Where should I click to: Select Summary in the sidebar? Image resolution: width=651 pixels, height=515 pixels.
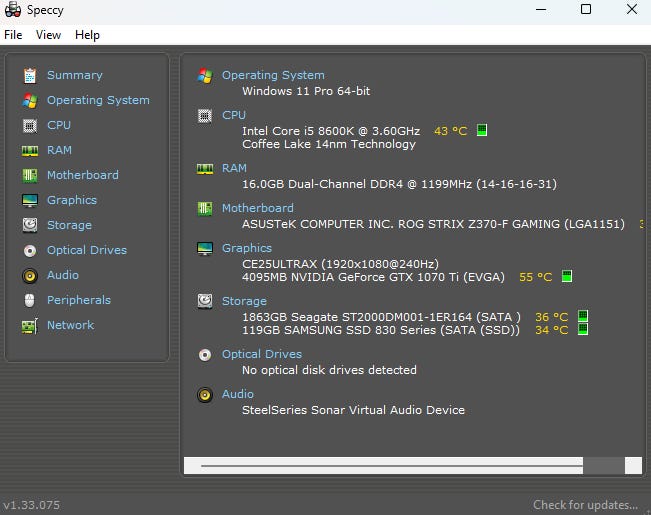pos(75,75)
